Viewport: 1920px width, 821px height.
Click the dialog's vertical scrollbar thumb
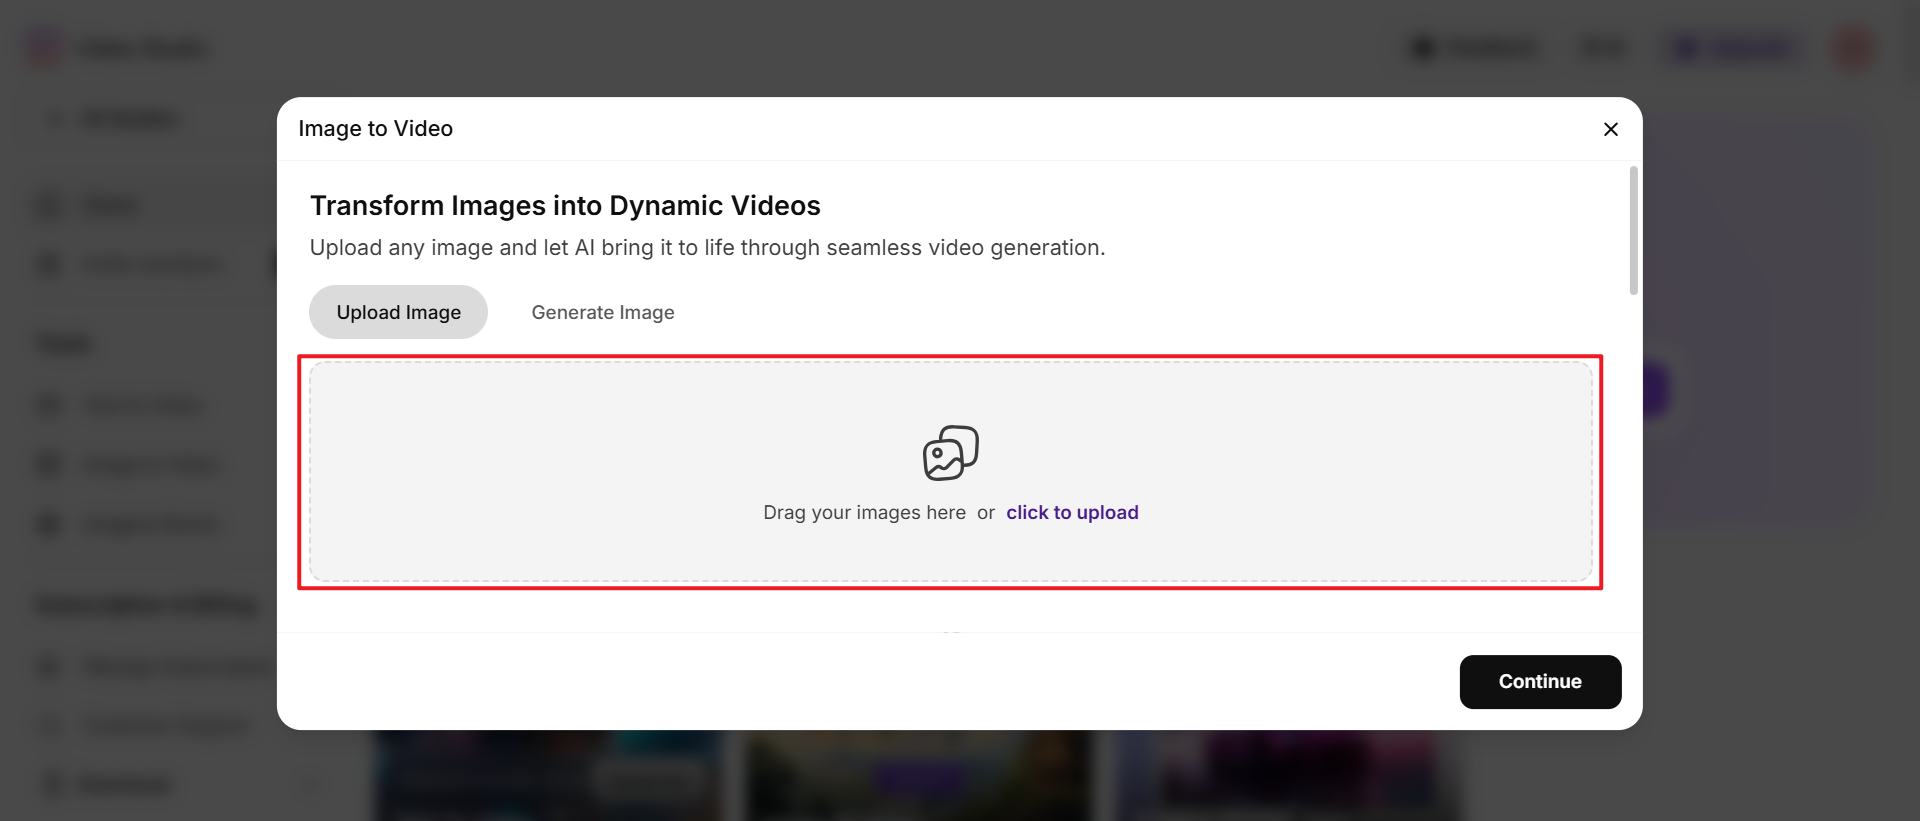click(x=1633, y=231)
